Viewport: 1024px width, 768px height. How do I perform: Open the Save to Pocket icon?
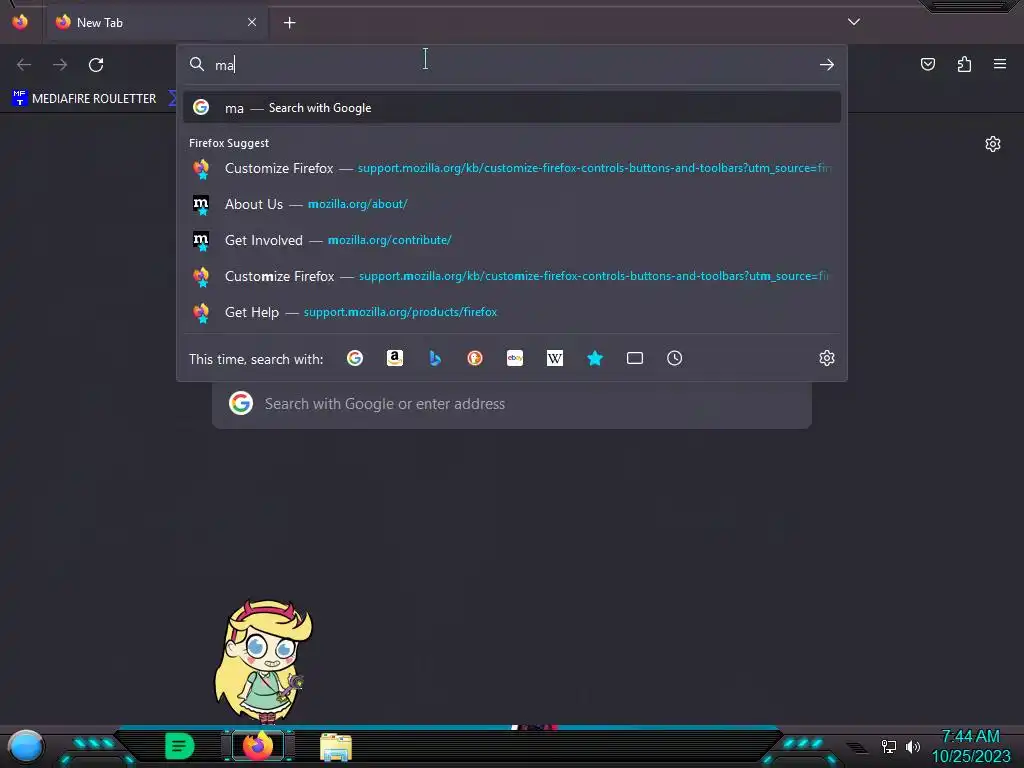pos(927,64)
